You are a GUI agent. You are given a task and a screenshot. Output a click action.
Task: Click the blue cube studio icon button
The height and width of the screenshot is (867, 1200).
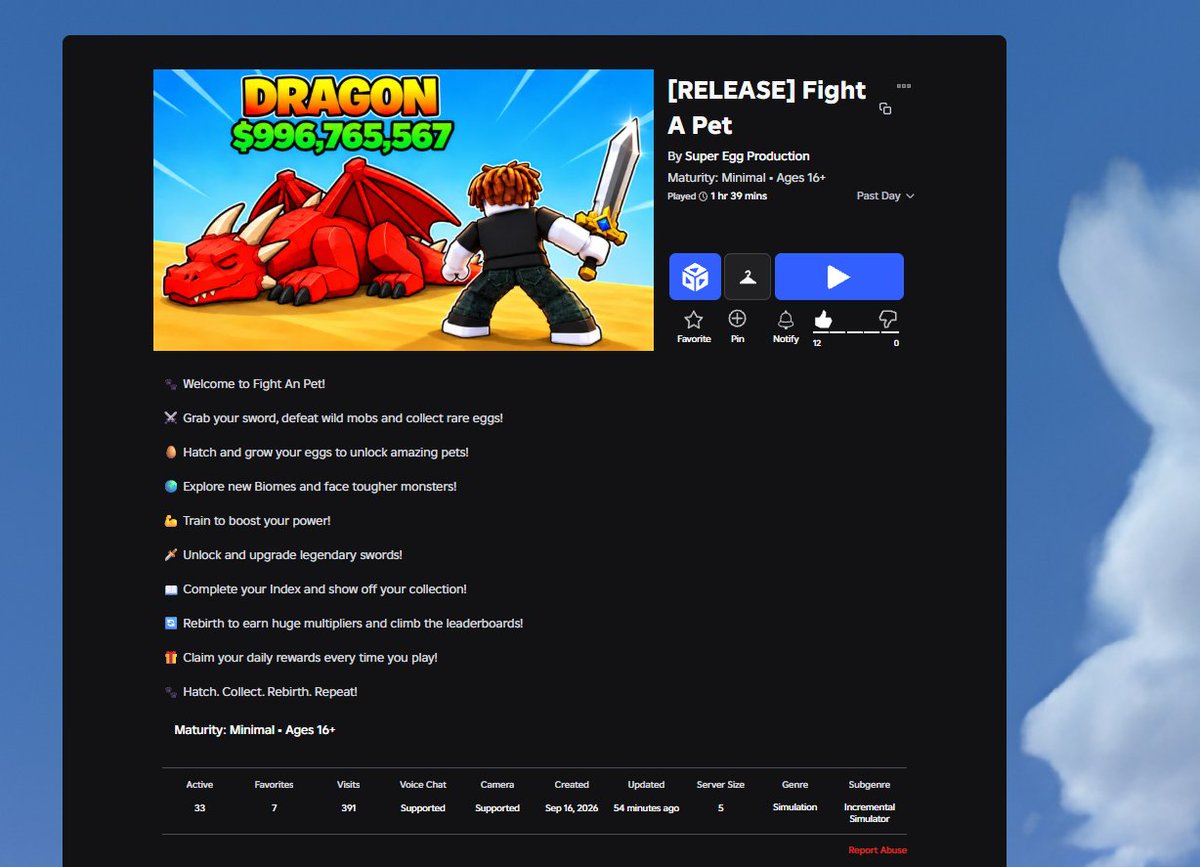click(x=695, y=277)
